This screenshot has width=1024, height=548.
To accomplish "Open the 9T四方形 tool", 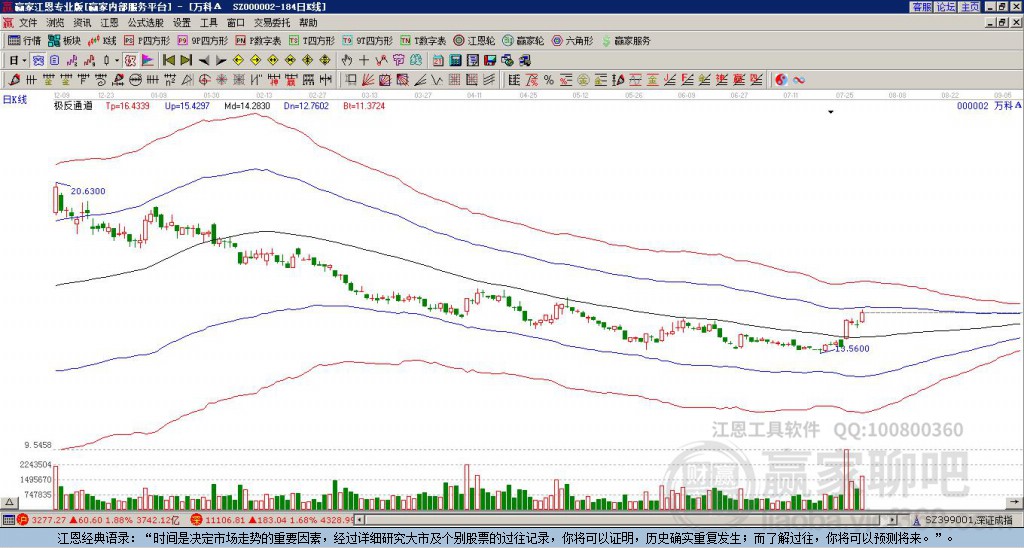I will 367,40.
